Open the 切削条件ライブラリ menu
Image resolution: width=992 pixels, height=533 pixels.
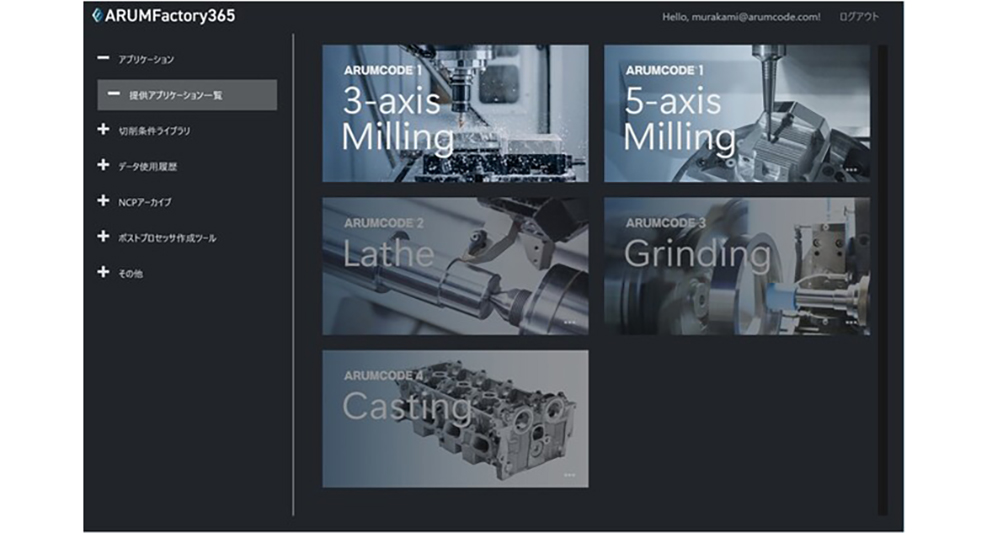tap(154, 131)
